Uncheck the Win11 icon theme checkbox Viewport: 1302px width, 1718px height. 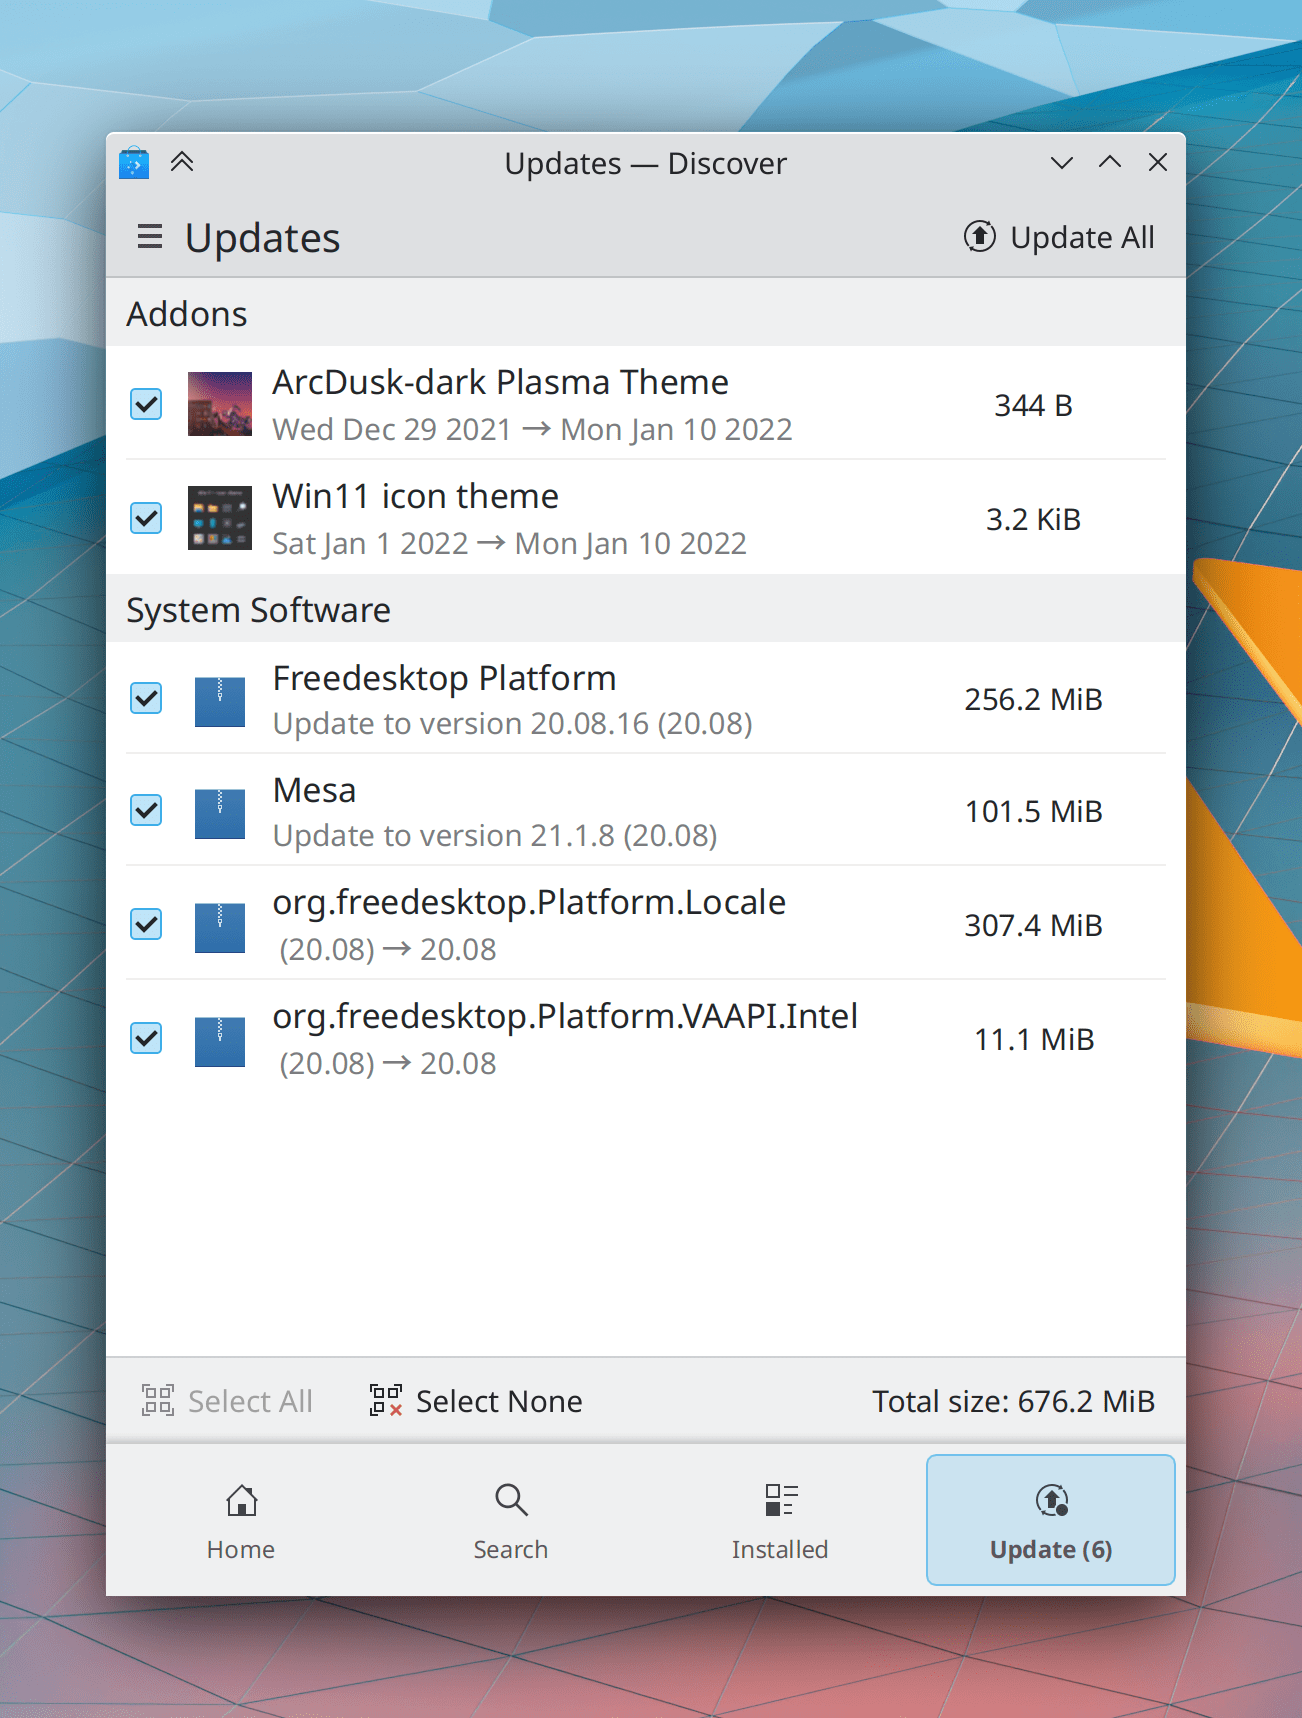146,518
